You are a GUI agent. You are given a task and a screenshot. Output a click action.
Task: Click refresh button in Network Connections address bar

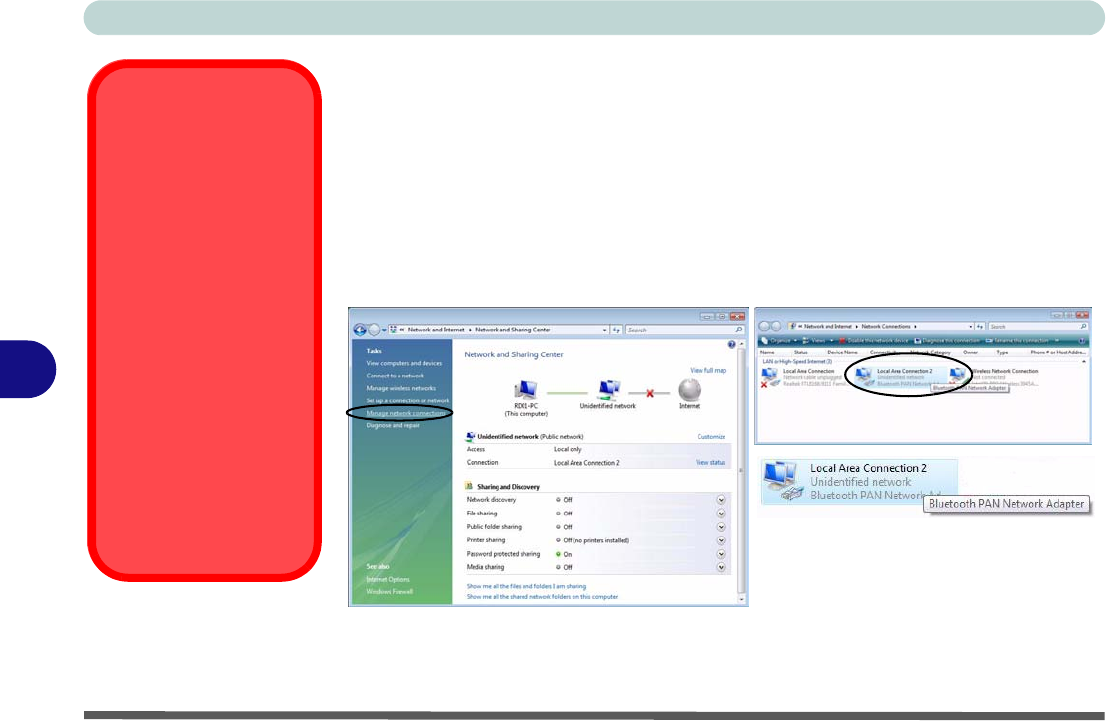[980, 327]
